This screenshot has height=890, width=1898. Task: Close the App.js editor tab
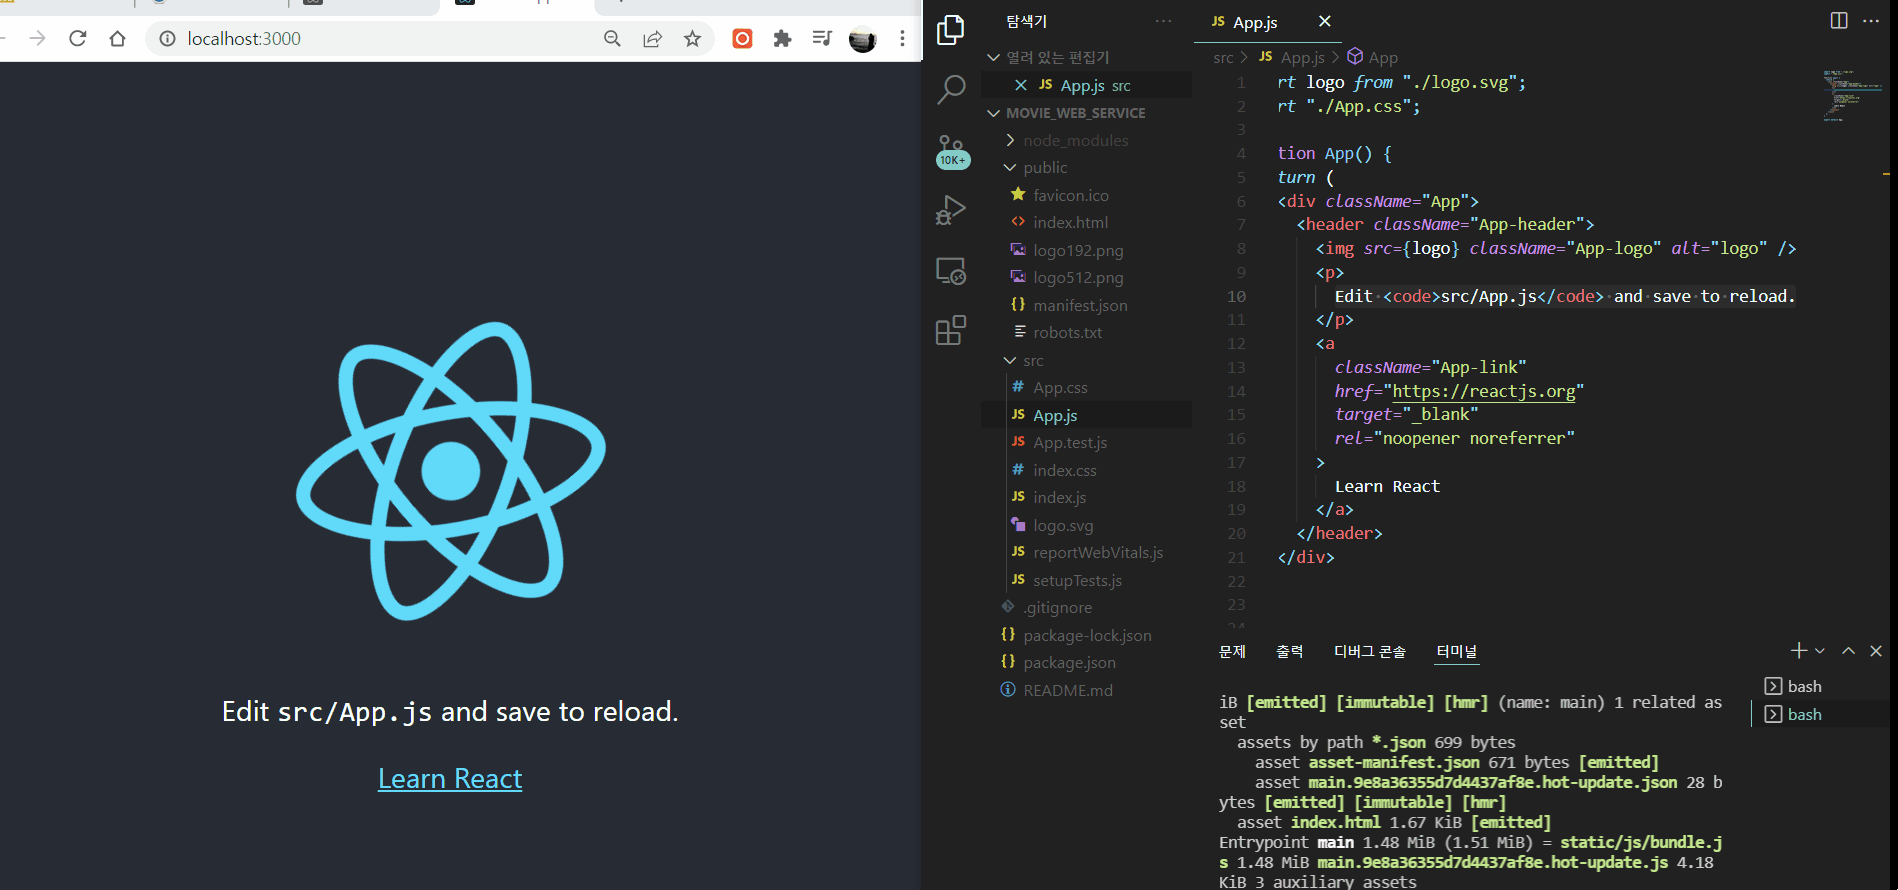[1324, 21]
